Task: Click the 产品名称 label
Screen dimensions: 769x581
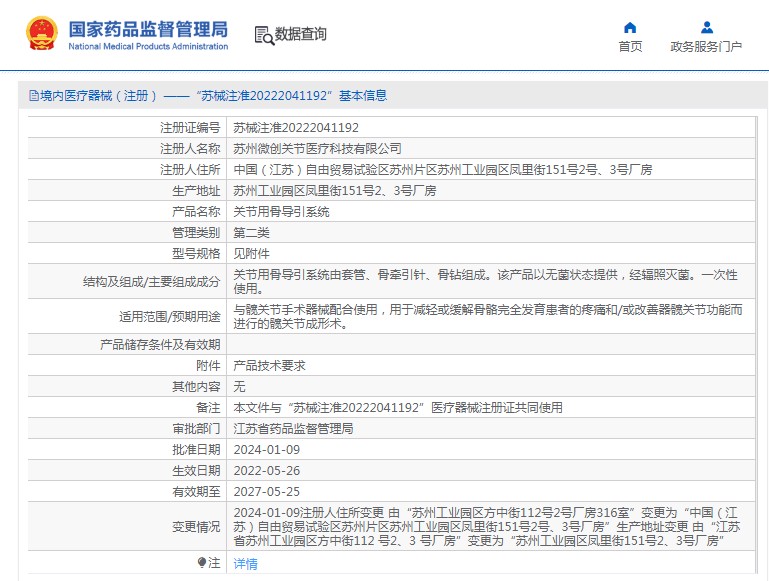Action: [196, 212]
